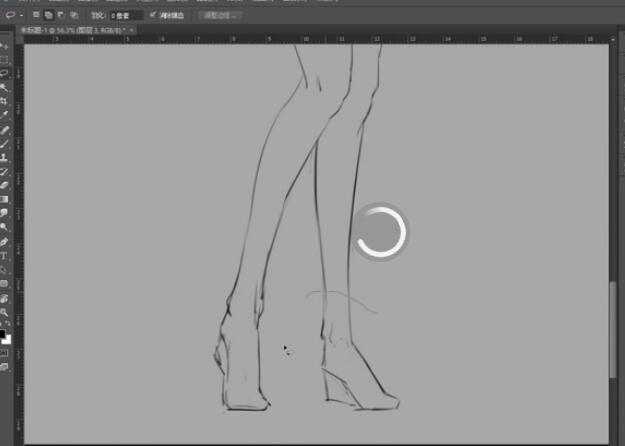Toggle the Anti-alias checkbox
Viewport: 625px width, 446px height.
point(153,15)
